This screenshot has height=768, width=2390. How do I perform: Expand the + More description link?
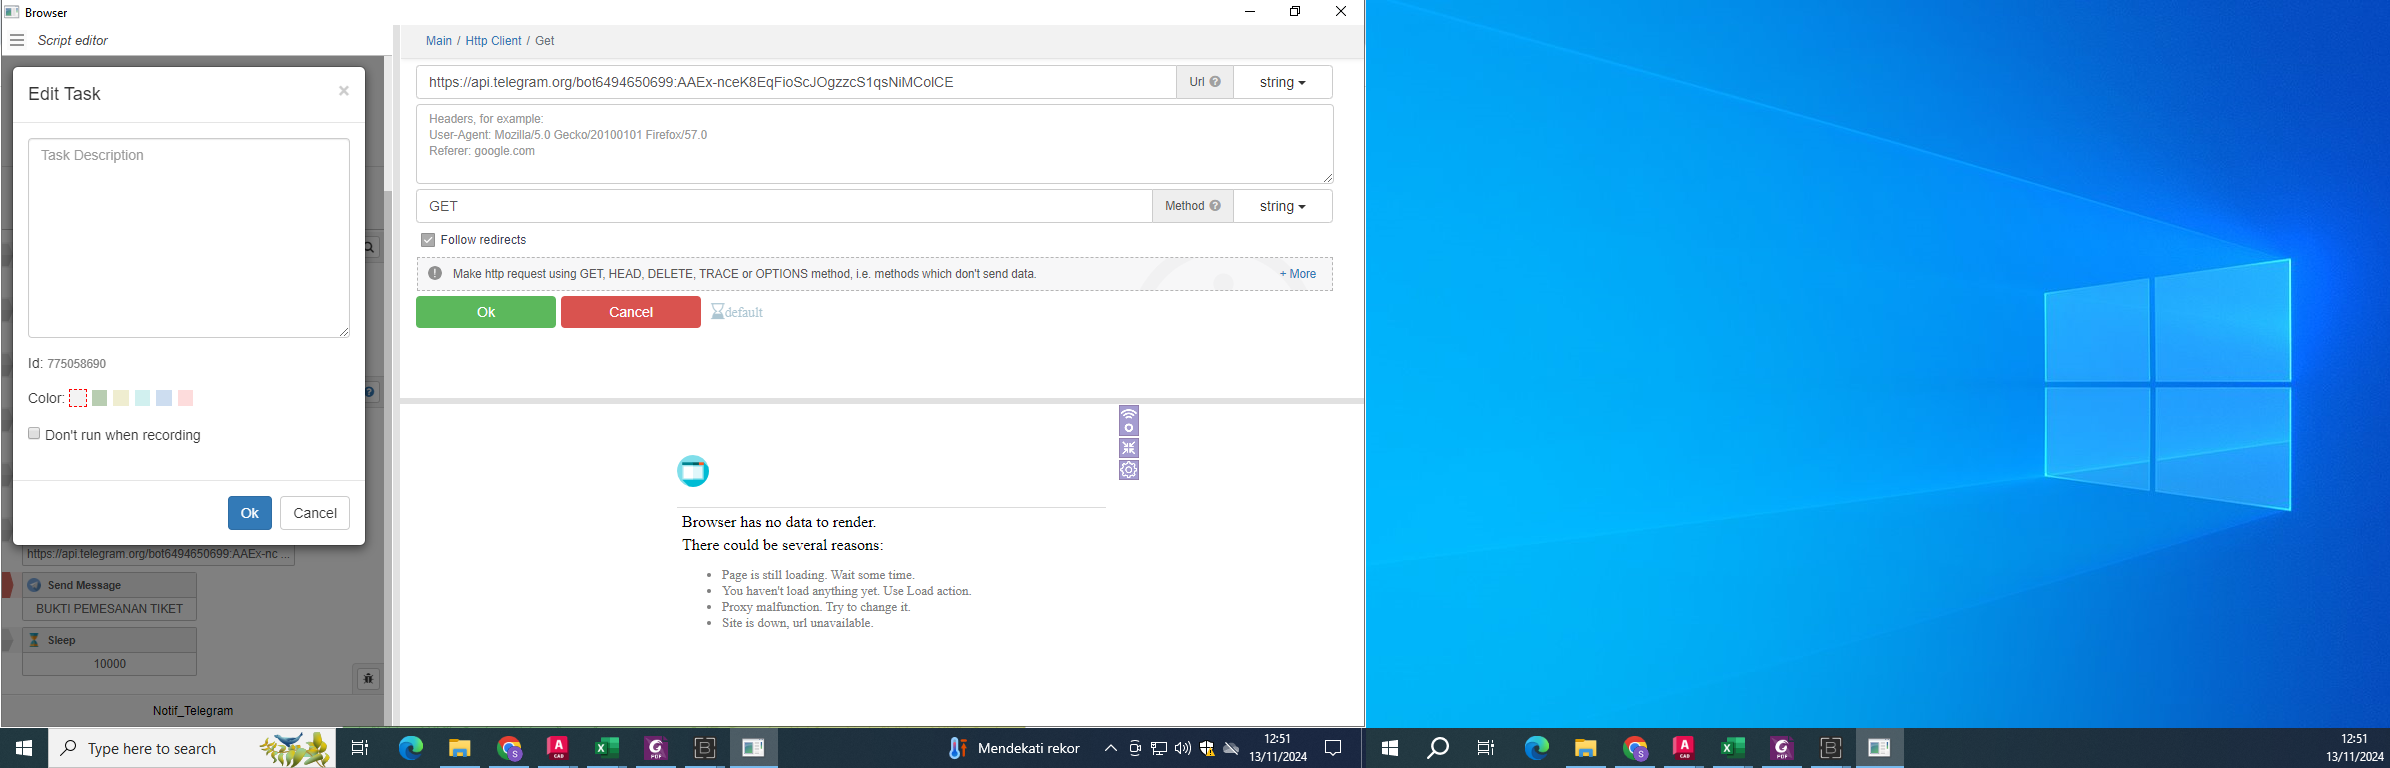click(x=1297, y=274)
